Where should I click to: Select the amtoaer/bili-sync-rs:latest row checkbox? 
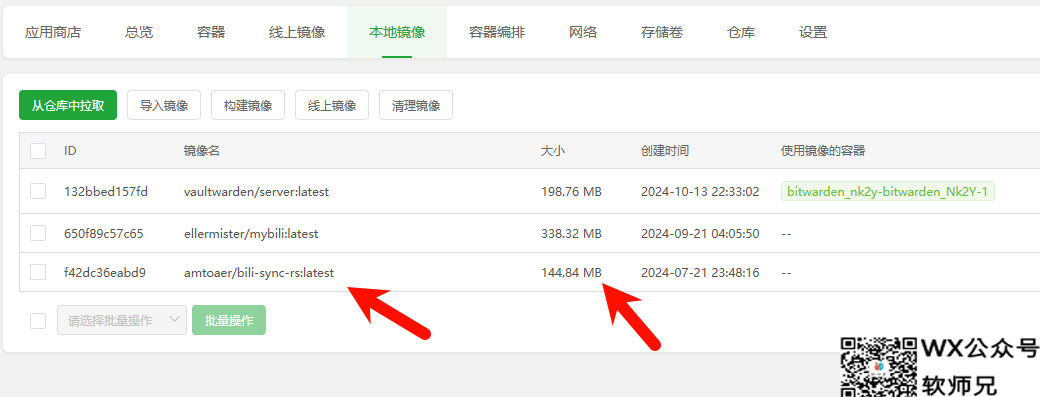click(38, 272)
